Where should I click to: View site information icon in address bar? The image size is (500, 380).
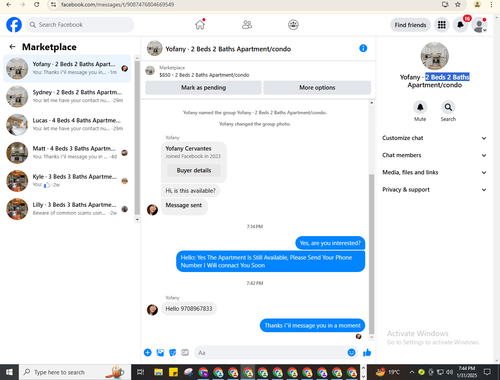(x=53, y=5)
